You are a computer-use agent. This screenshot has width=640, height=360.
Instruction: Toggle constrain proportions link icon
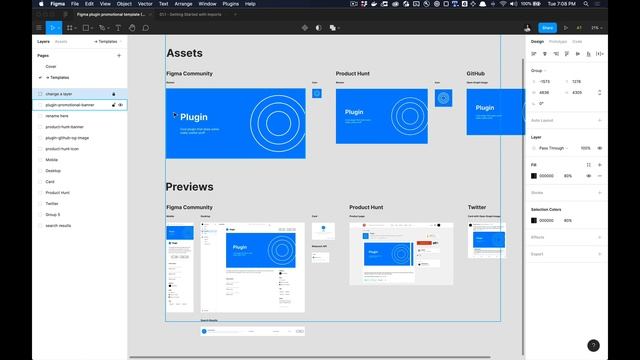[600, 93]
